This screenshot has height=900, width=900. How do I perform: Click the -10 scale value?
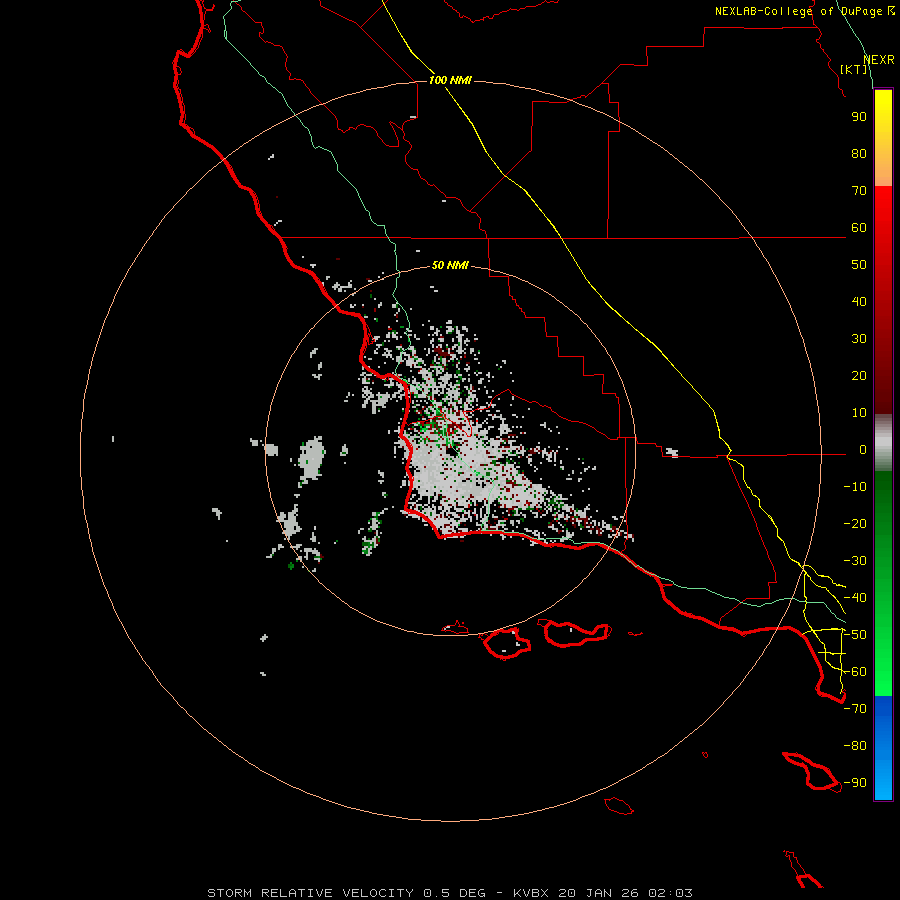(x=855, y=487)
